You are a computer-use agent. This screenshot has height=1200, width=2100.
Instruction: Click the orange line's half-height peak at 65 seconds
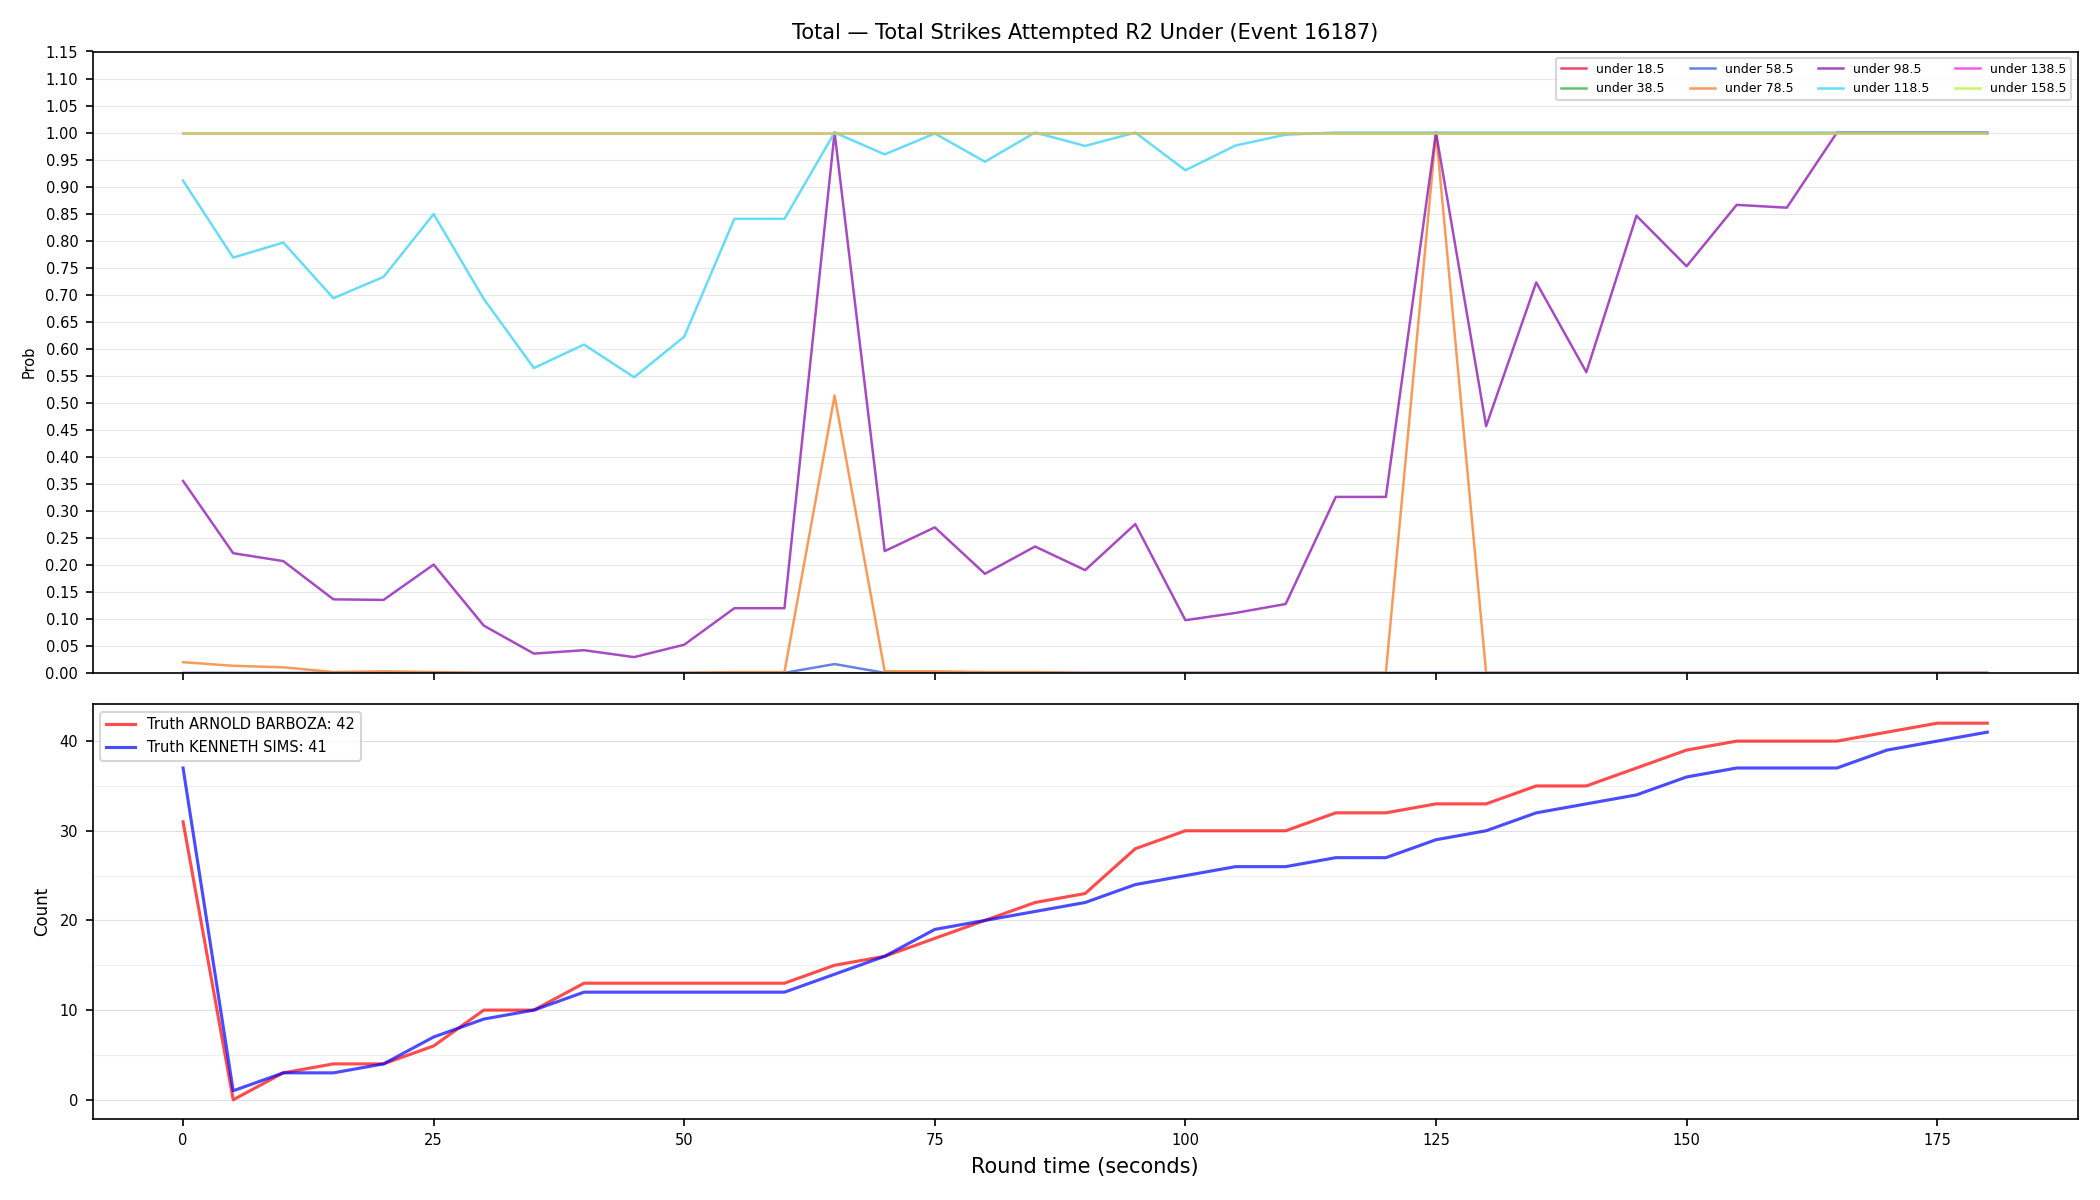pyautogui.click(x=834, y=396)
